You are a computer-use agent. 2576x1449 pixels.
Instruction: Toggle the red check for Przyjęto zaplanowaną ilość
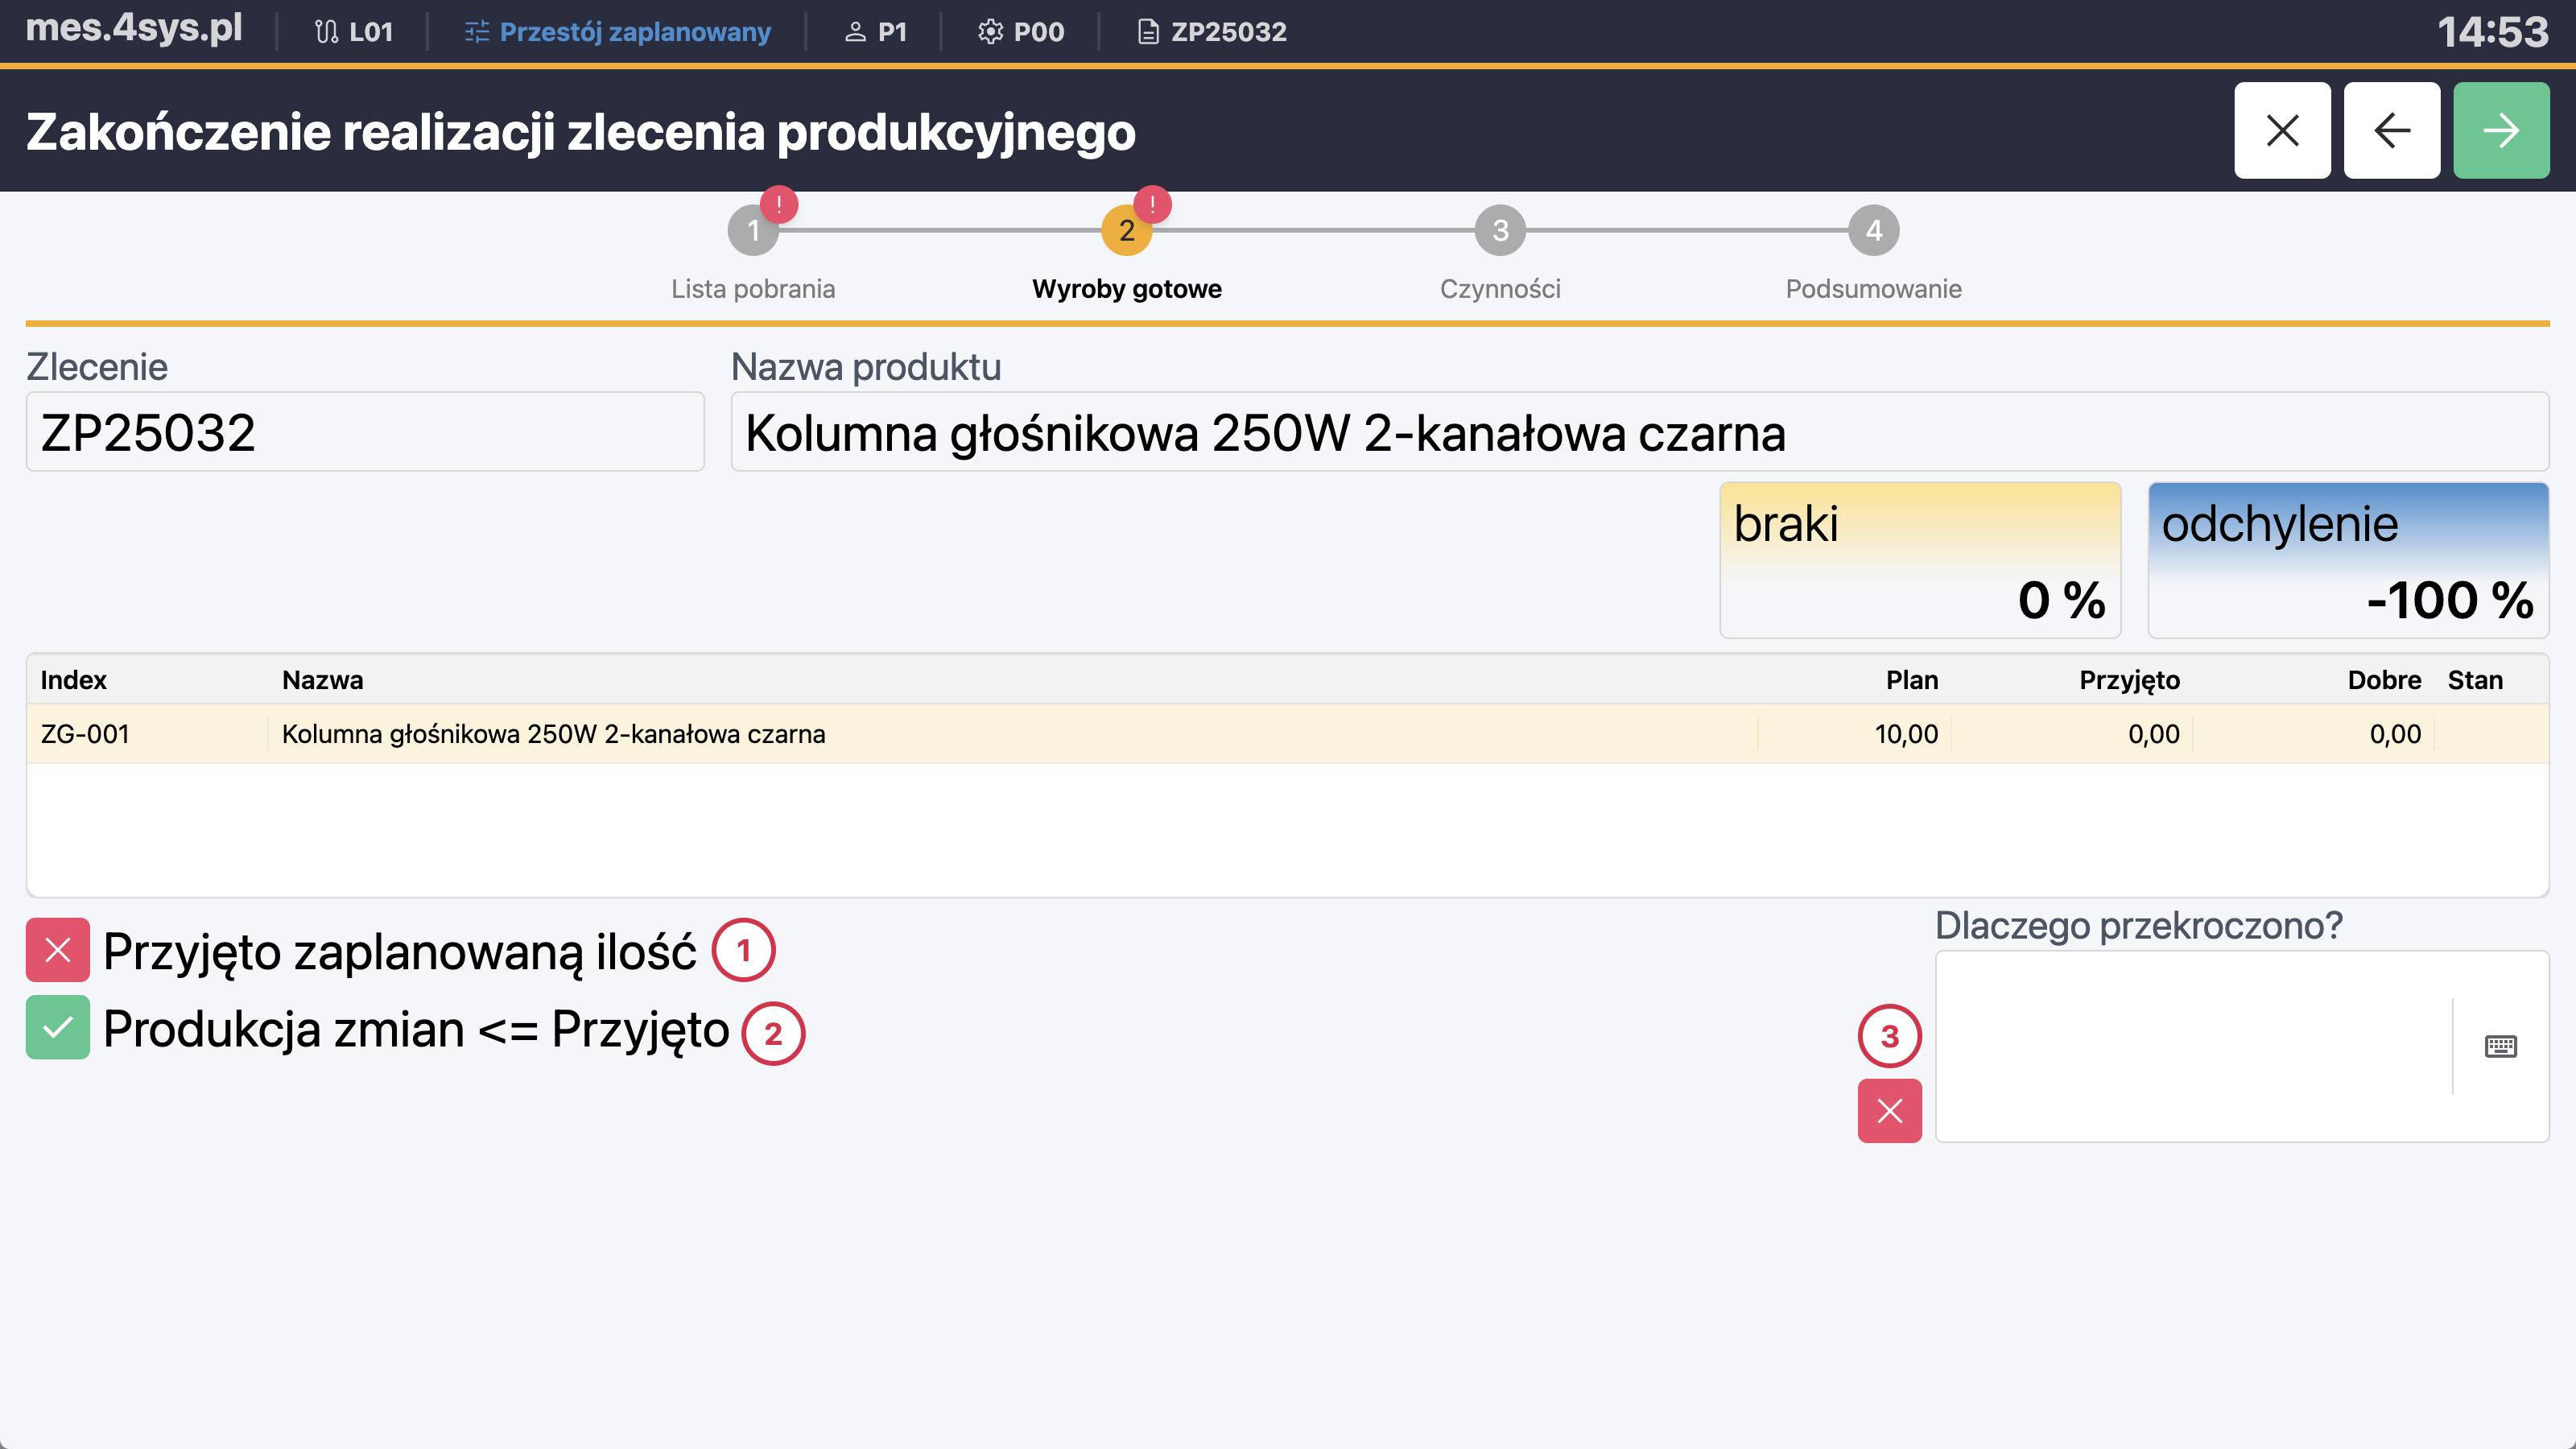click(x=57, y=950)
